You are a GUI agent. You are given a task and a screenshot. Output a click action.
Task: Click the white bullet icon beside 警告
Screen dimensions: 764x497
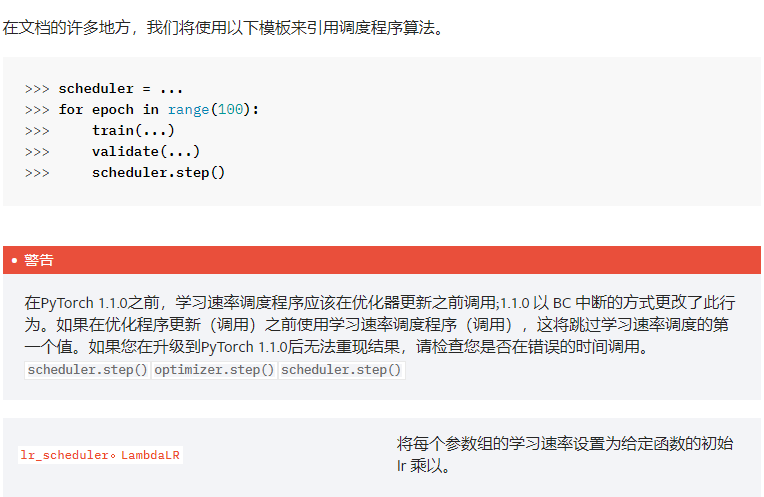pyautogui.click(x=14, y=260)
